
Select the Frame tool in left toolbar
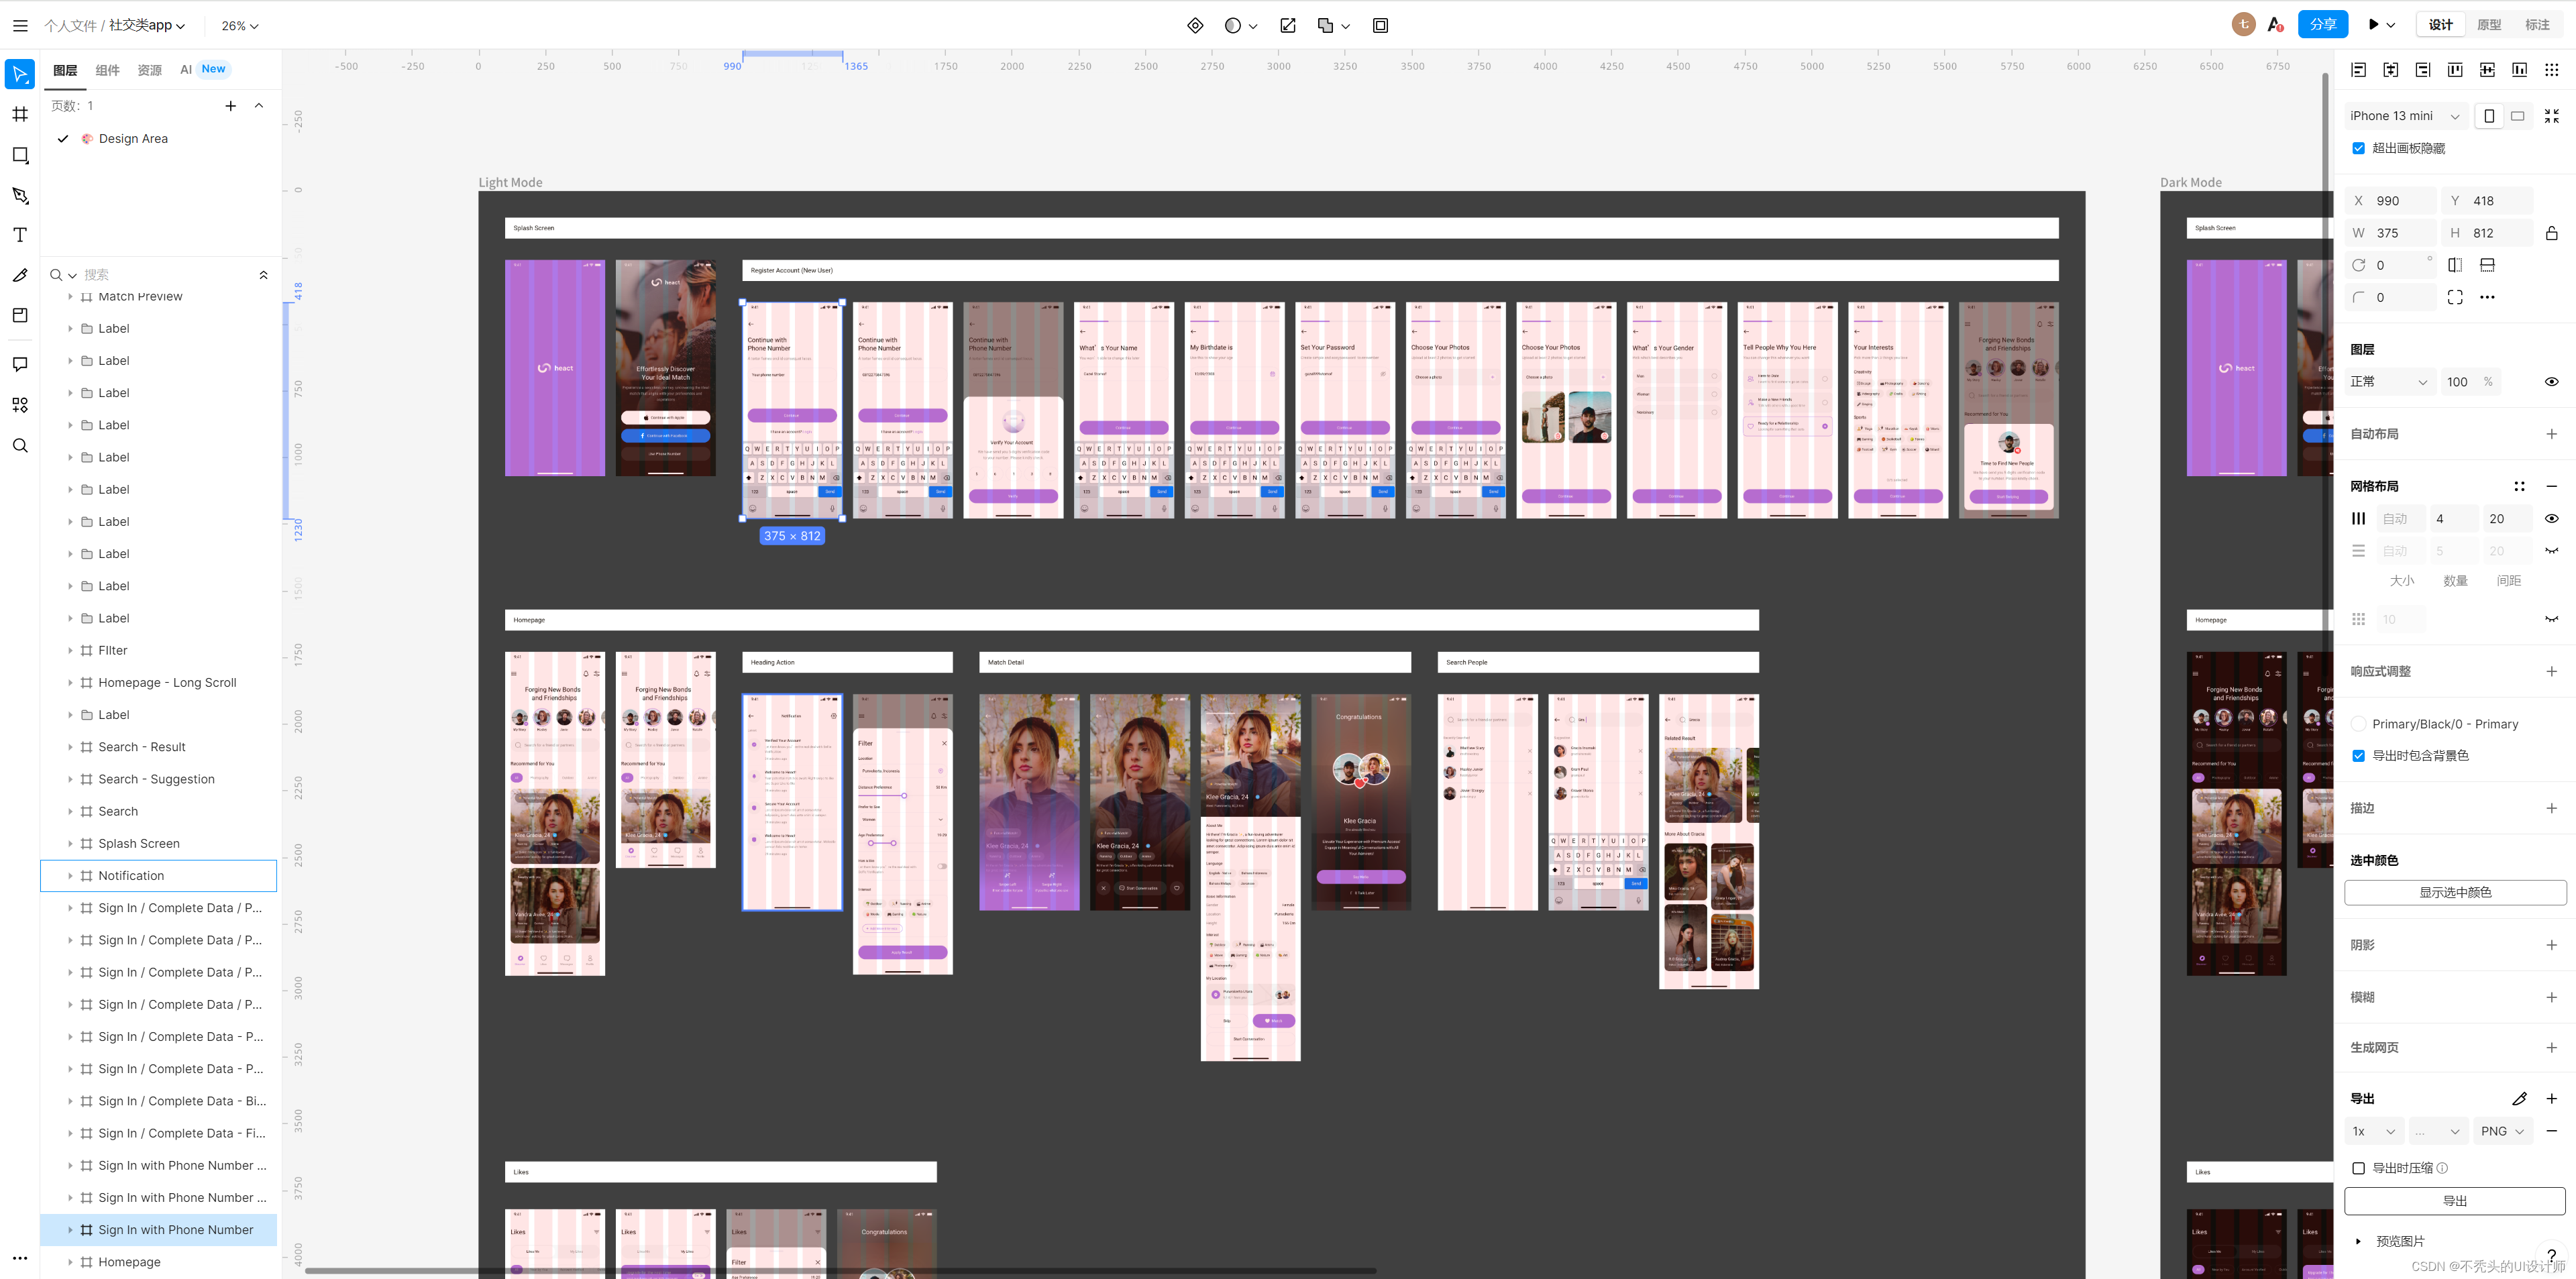[20, 114]
